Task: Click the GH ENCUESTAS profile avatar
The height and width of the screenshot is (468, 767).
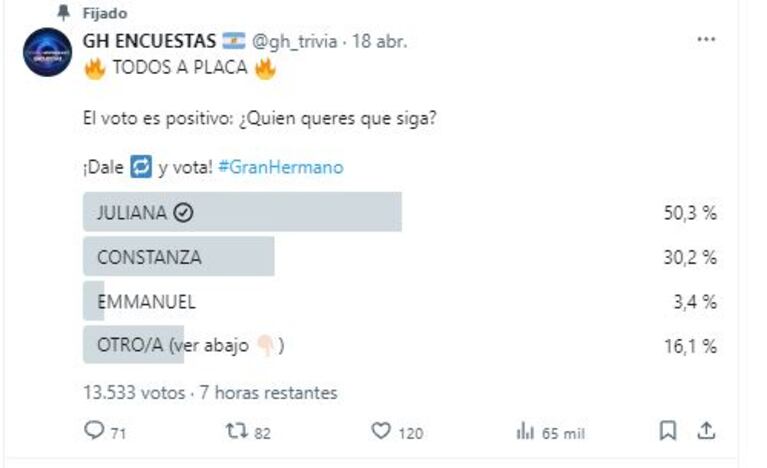Action: point(47,53)
